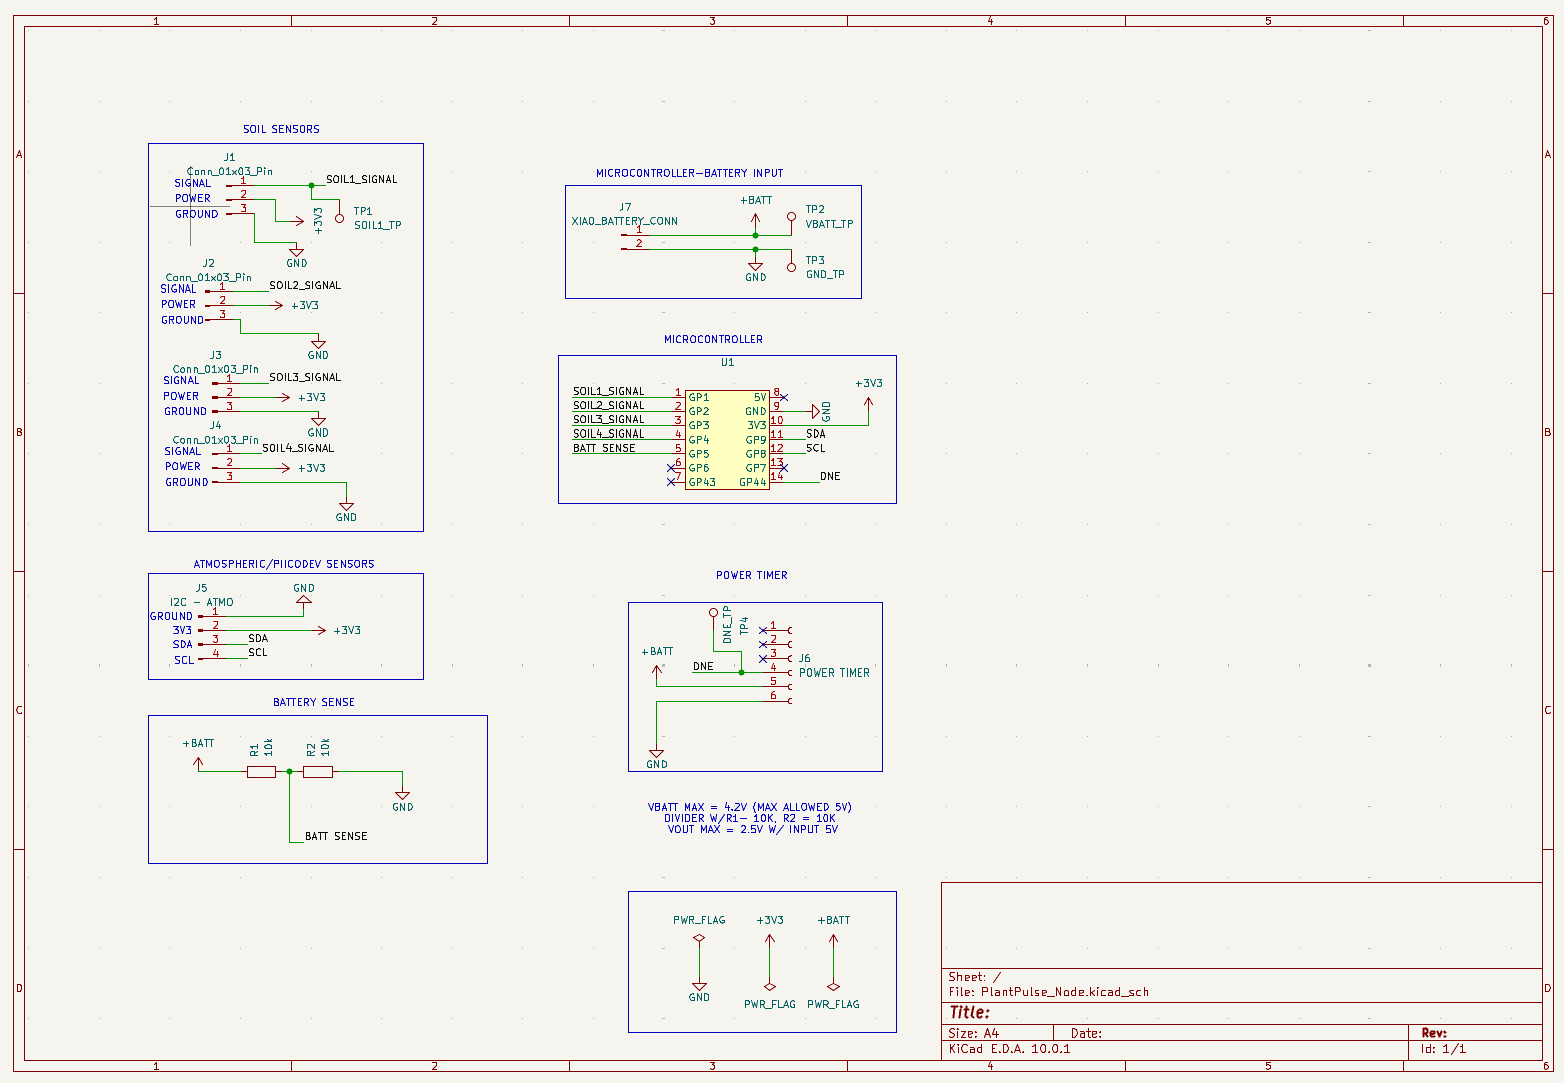Click the Size: A4 field
The height and width of the screenshot is (1083, 1564).
point(973,1033)
